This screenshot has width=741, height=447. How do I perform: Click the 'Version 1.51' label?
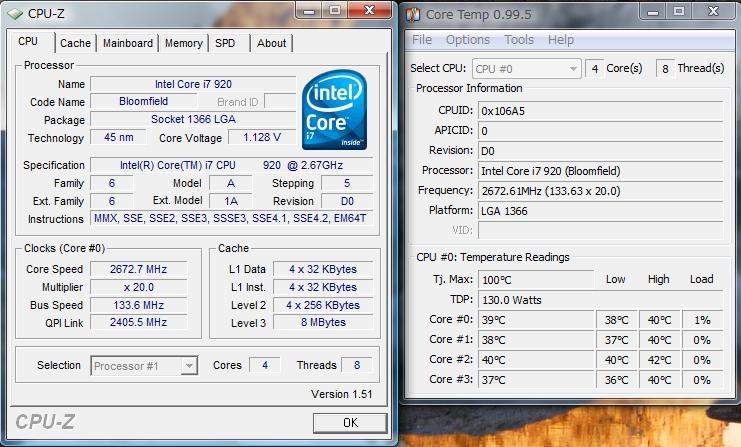(x=341, y=394)
